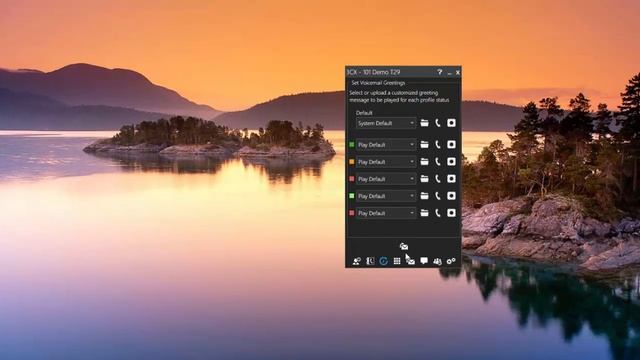Open the conference people icon in the bottom toolbar
This screenshot has height=360, width=640.
pyautogui.click(x=437, y=261)
